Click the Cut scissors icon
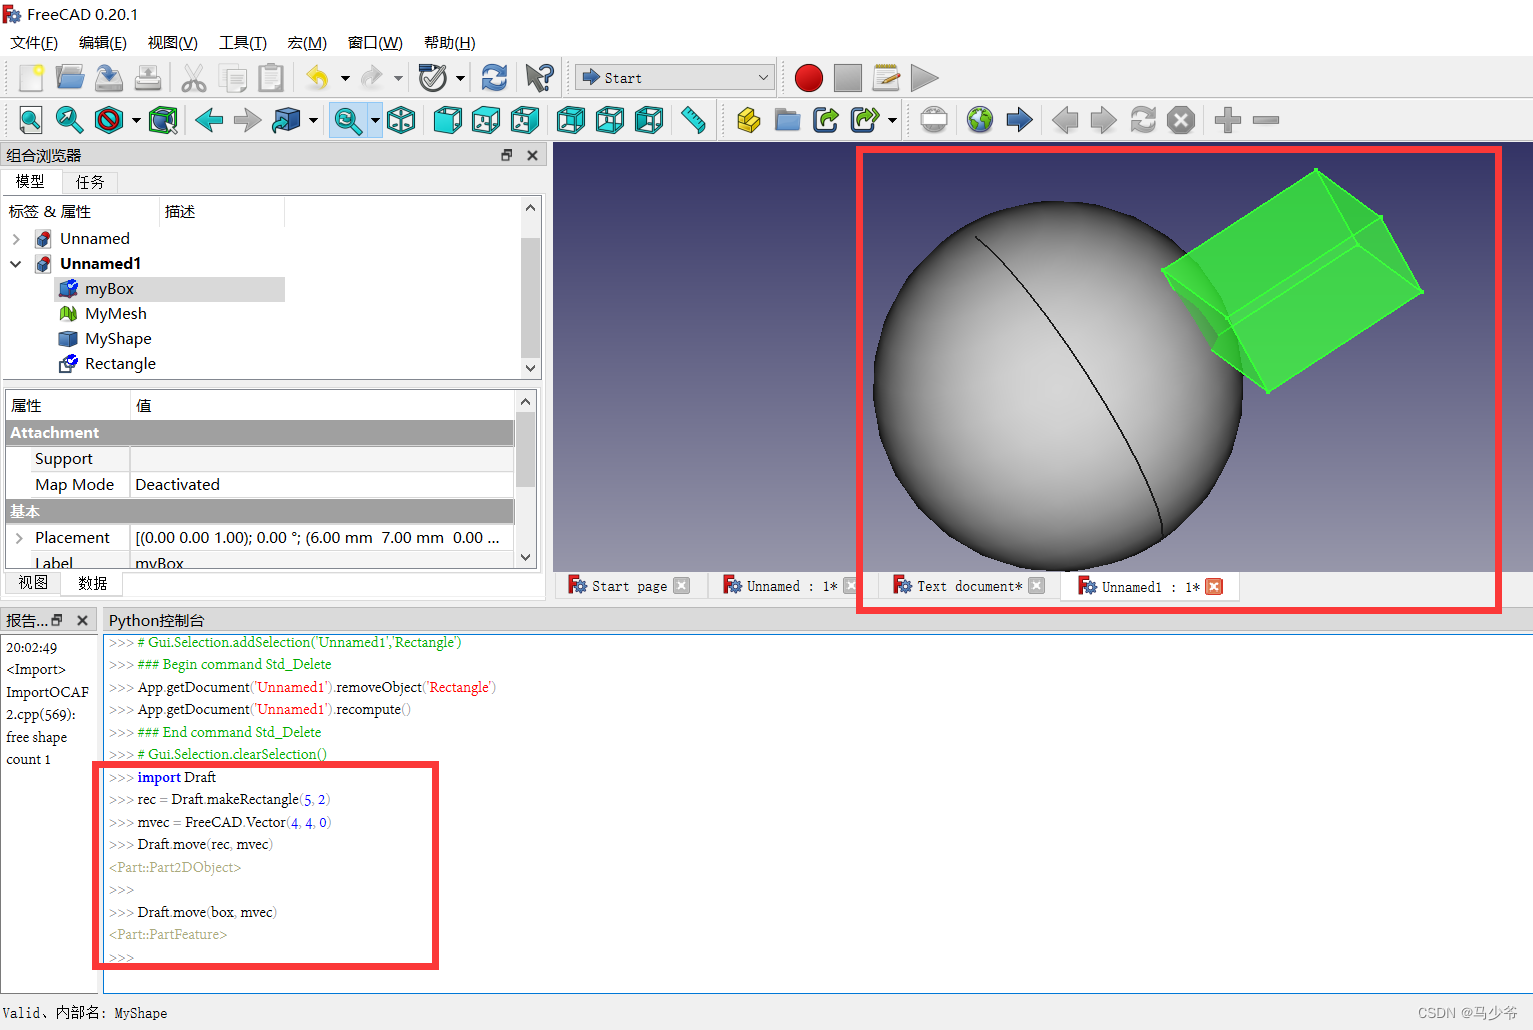This screenshot has width=1533, height=1030. (x=193, y=78)
